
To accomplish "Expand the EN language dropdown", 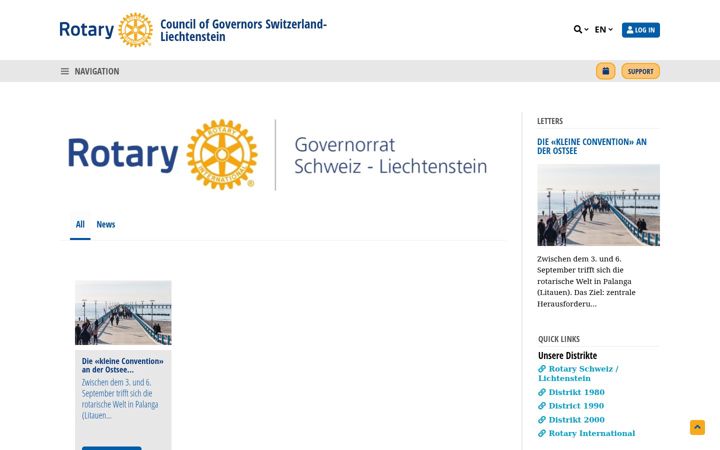I will coord(603,29).
